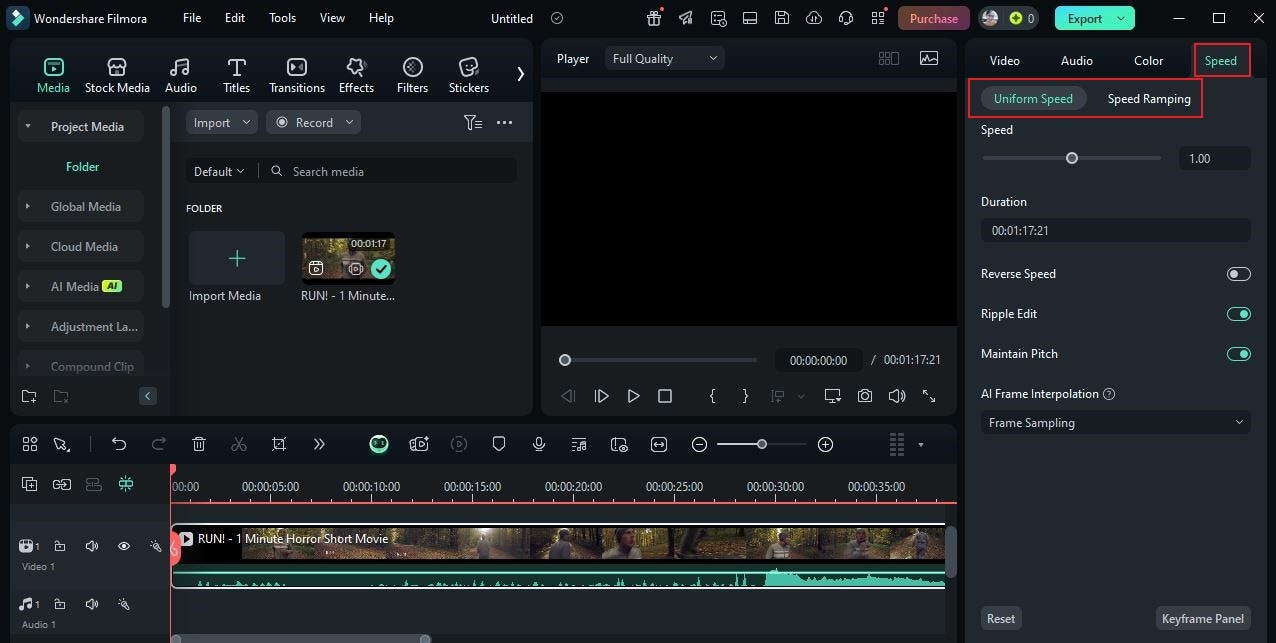Hide the Video 1 track with eye icon
Image resolution: width=1276 pixels, height=643 pixels.
tap(124, 546)
